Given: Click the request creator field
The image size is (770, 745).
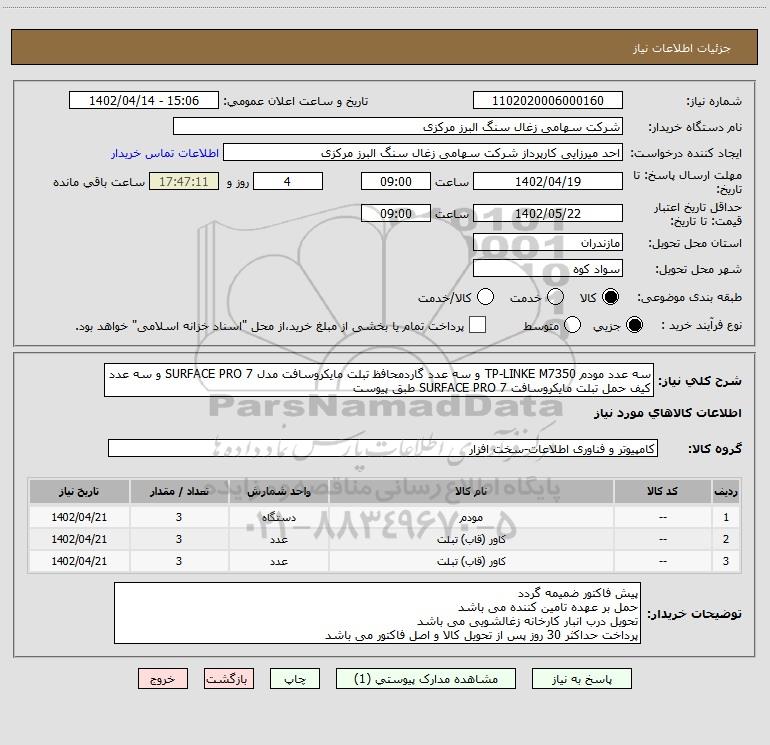Looking at the screenshot, I should 423,152.
